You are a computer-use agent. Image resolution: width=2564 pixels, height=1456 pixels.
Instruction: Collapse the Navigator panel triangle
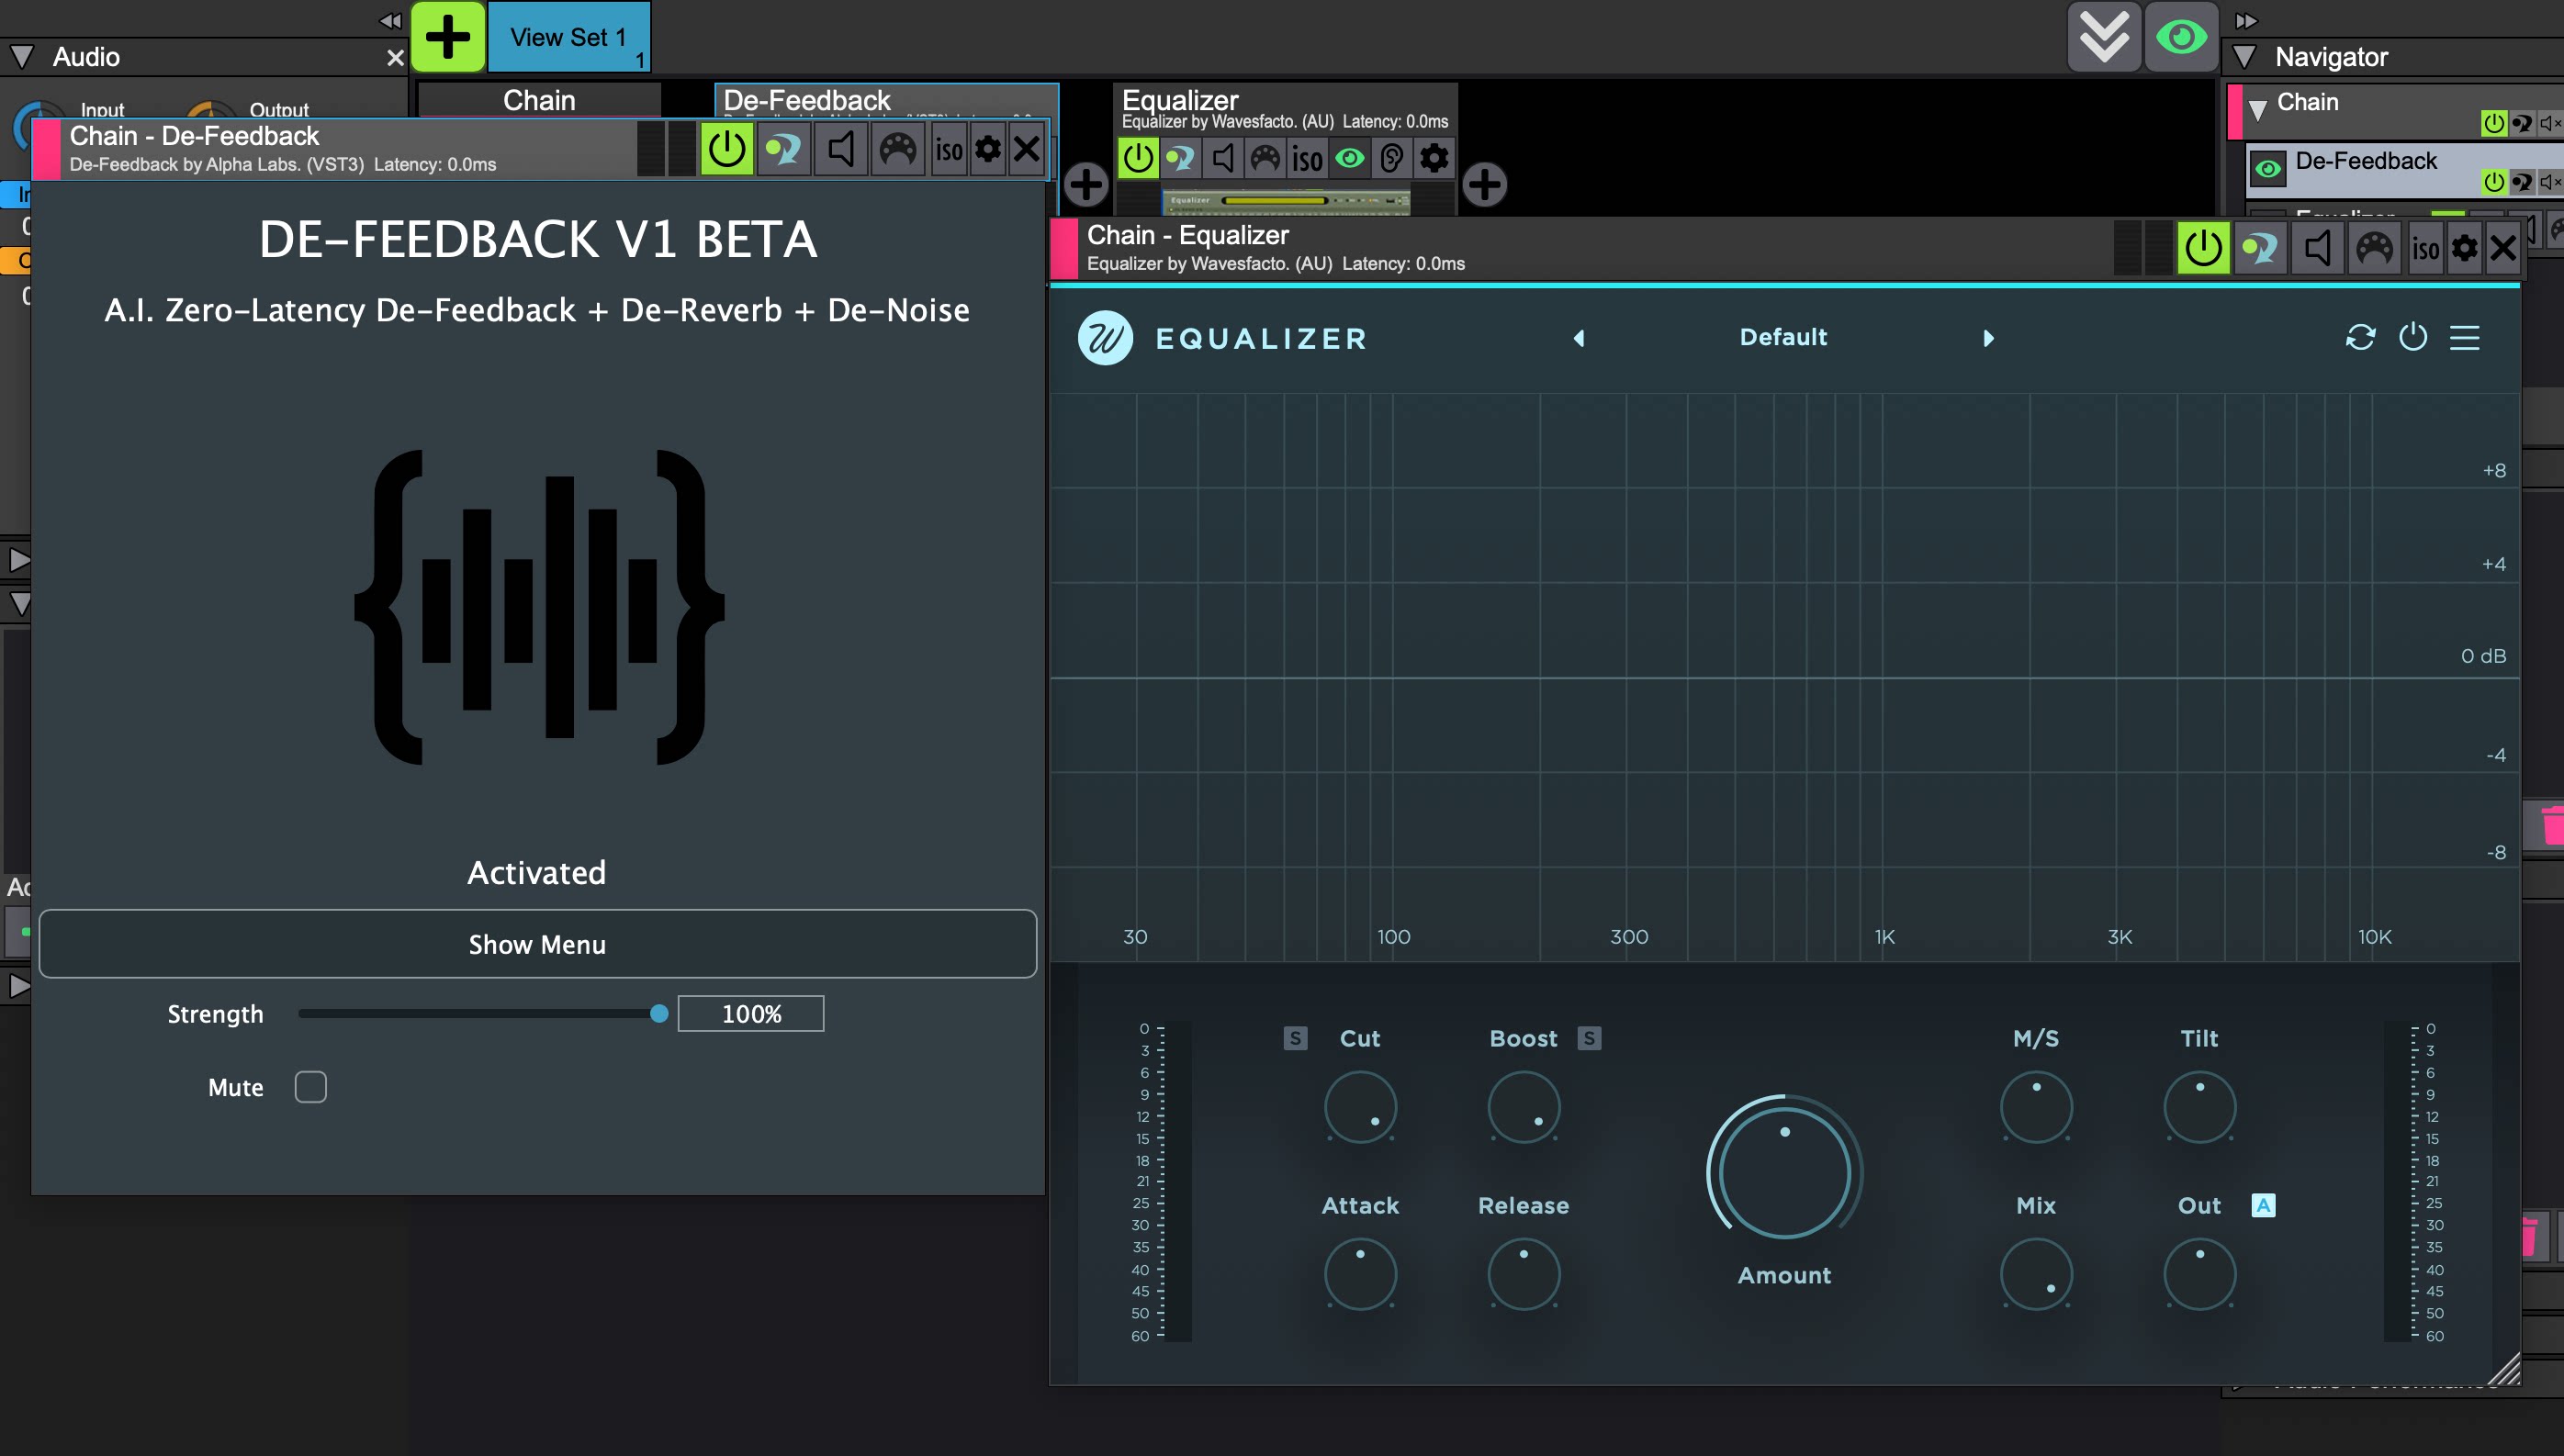click(2244, 57)
